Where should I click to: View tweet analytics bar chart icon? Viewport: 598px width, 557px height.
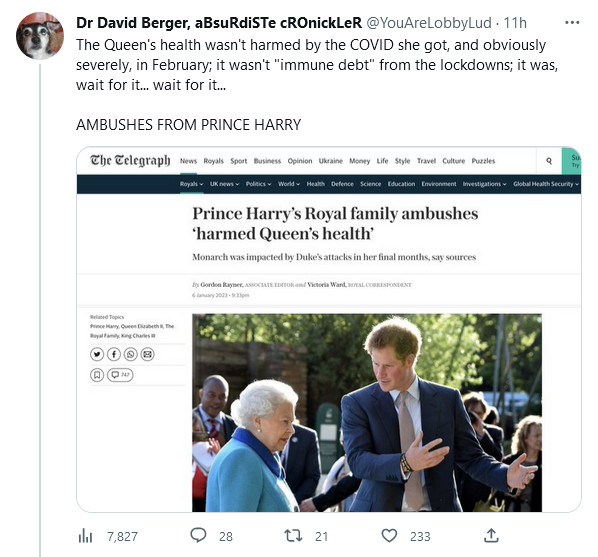85,536
